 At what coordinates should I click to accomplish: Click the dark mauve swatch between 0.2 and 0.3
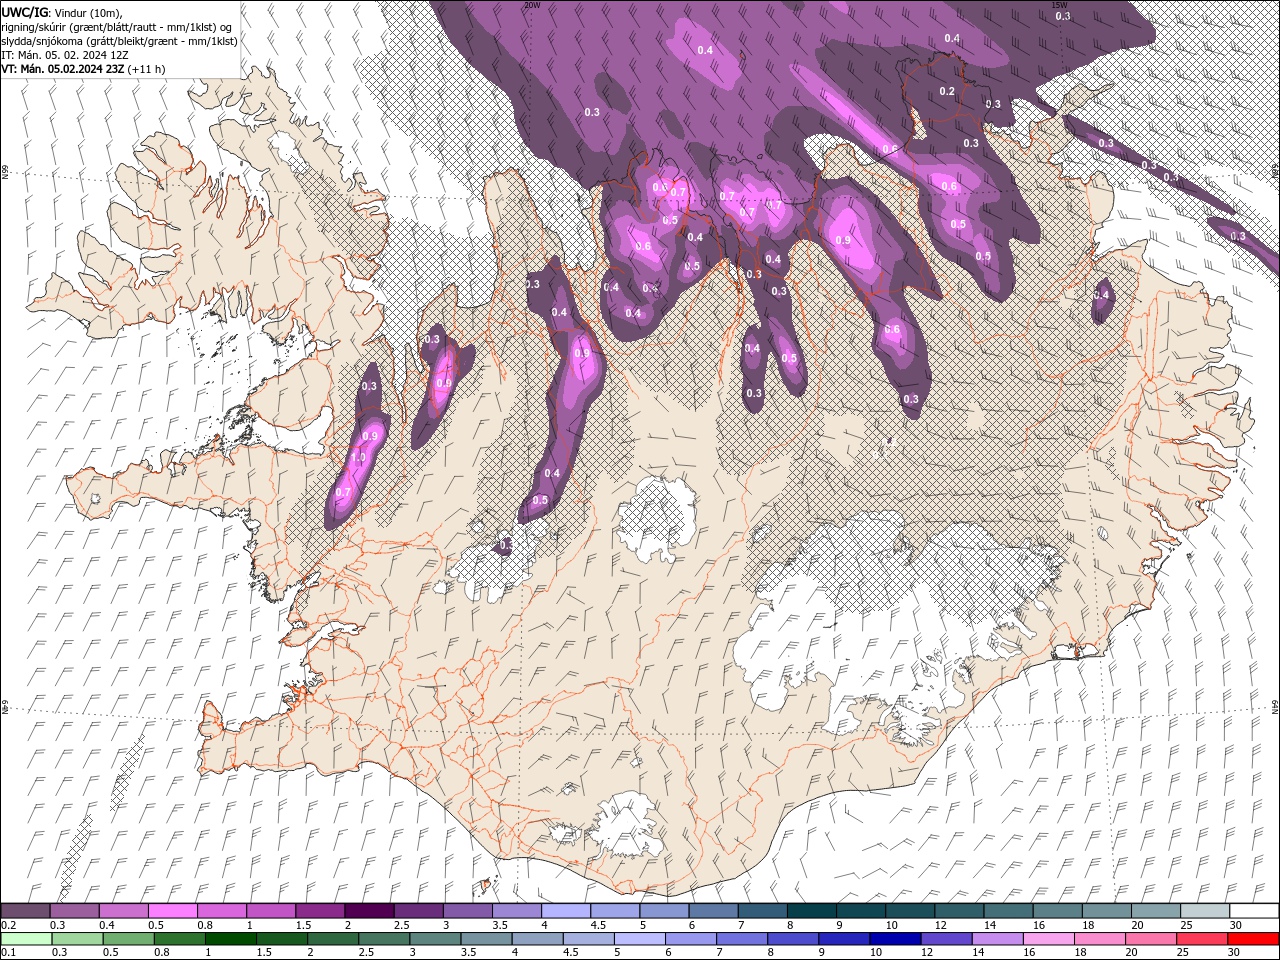click(x=26, y=910)
